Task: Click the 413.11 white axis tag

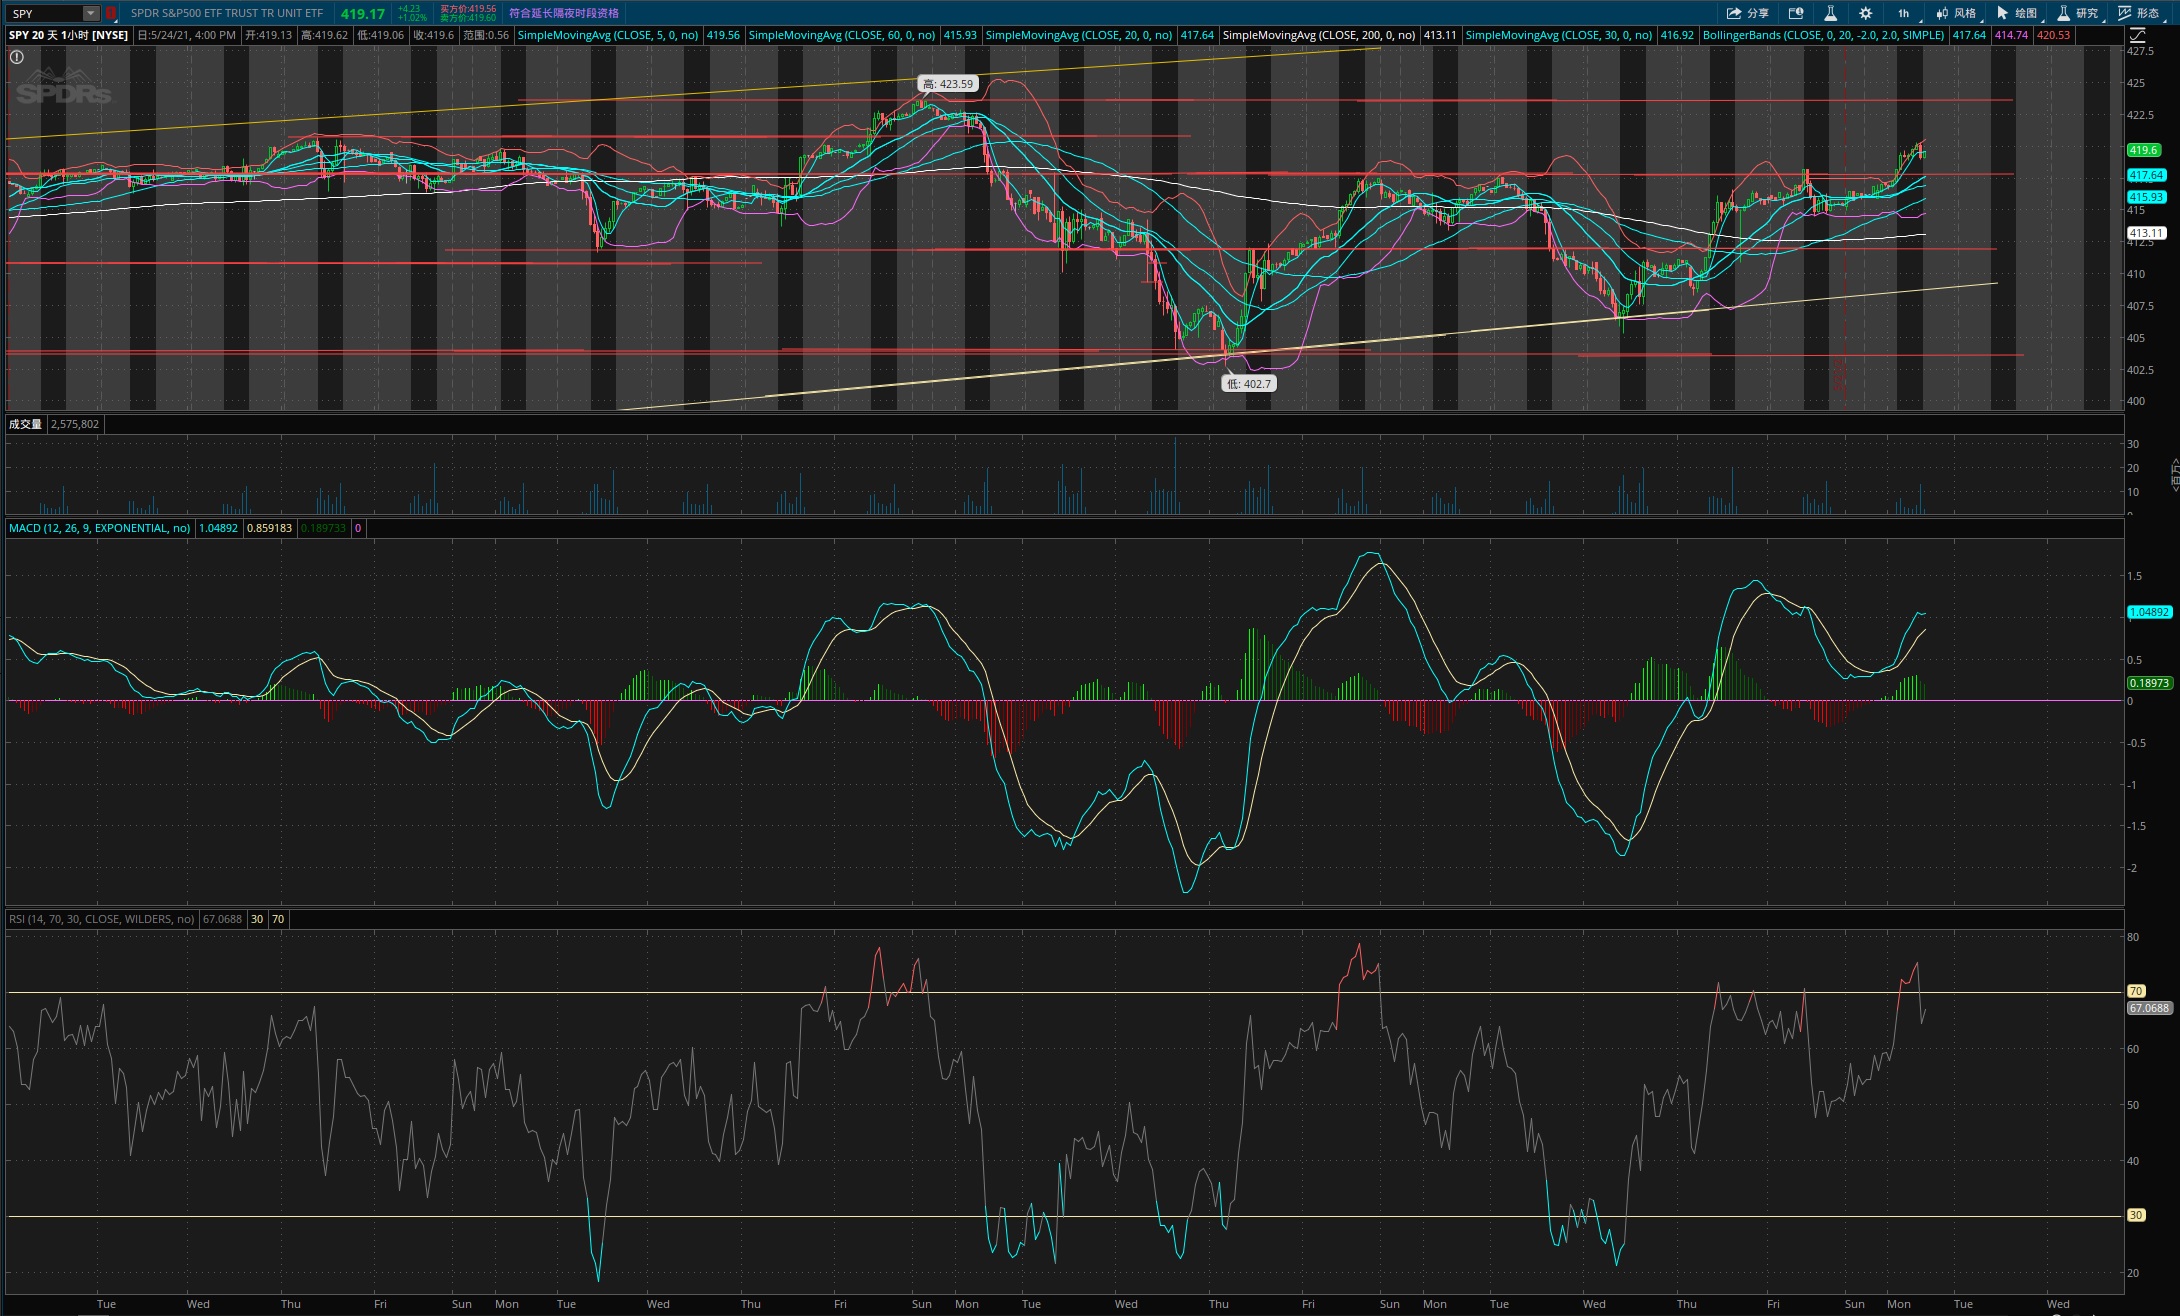Action: pos(2146,233)
